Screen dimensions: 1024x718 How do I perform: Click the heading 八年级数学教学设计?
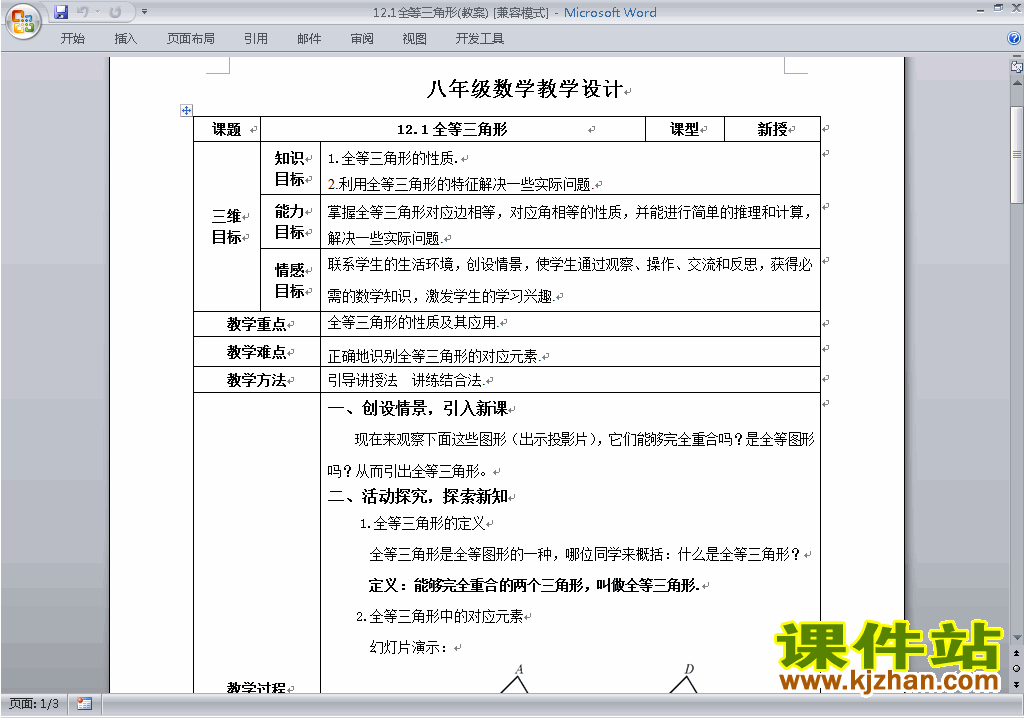(524, 90)
